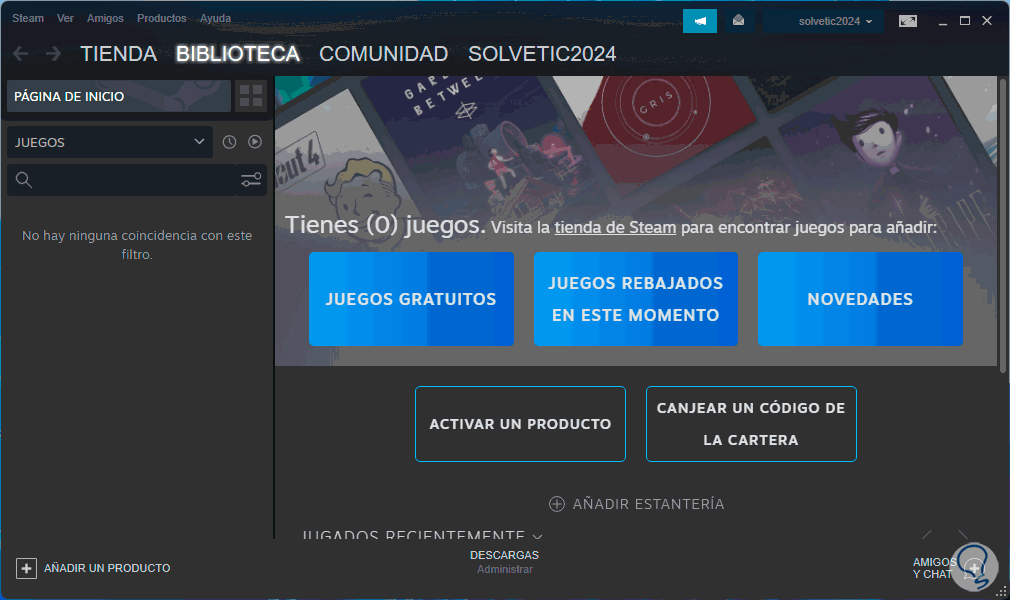Click the NOVEDADES button
The width and height of the screenshot is (1010, 600).
pyautogui.click(x=860, y=299)
